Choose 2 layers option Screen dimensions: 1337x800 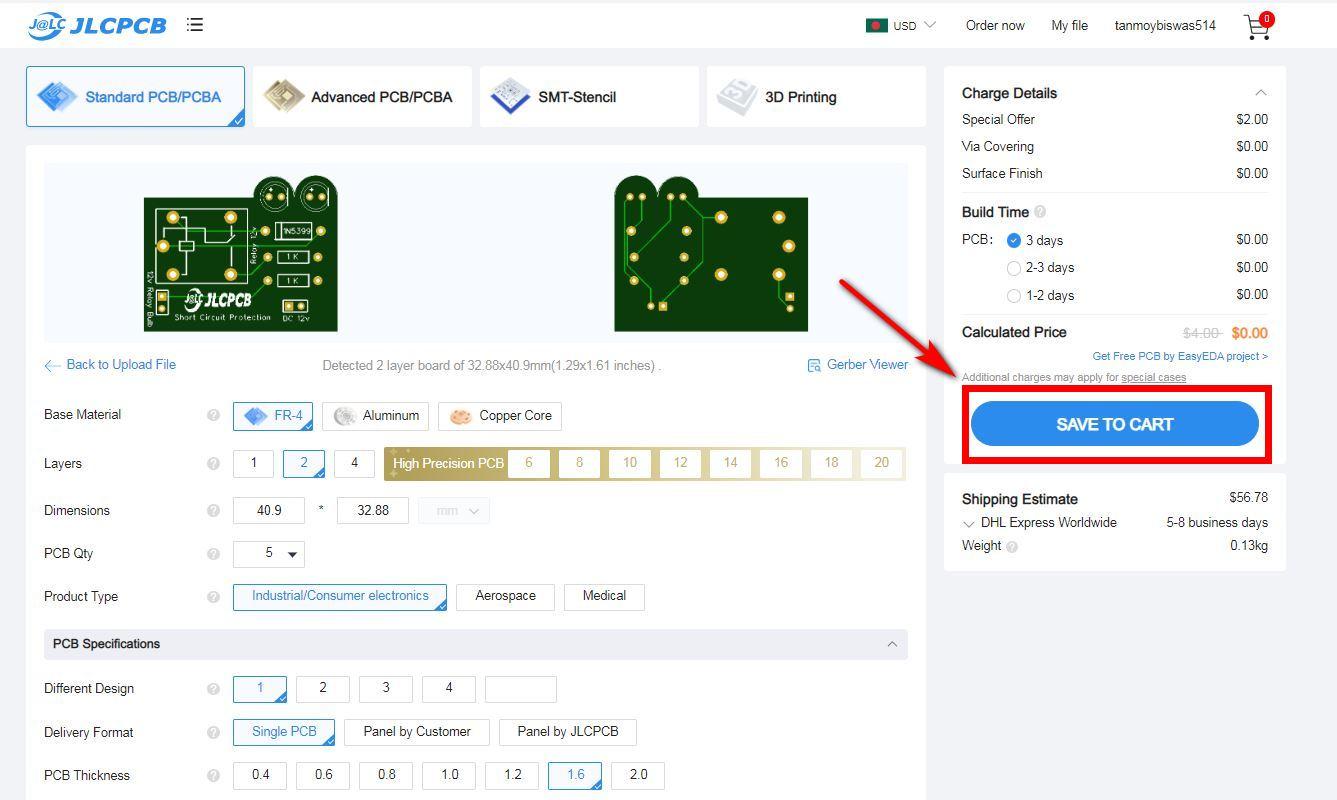303,463
